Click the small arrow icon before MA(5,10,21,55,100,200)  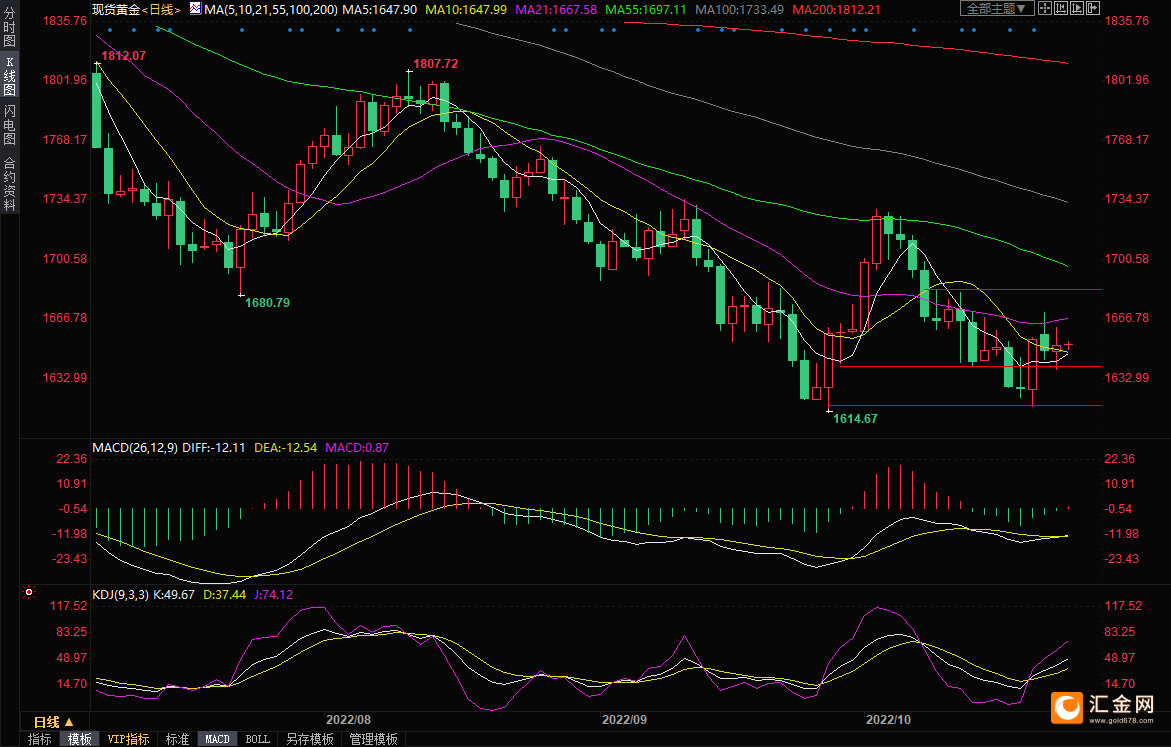pos(196,9)
